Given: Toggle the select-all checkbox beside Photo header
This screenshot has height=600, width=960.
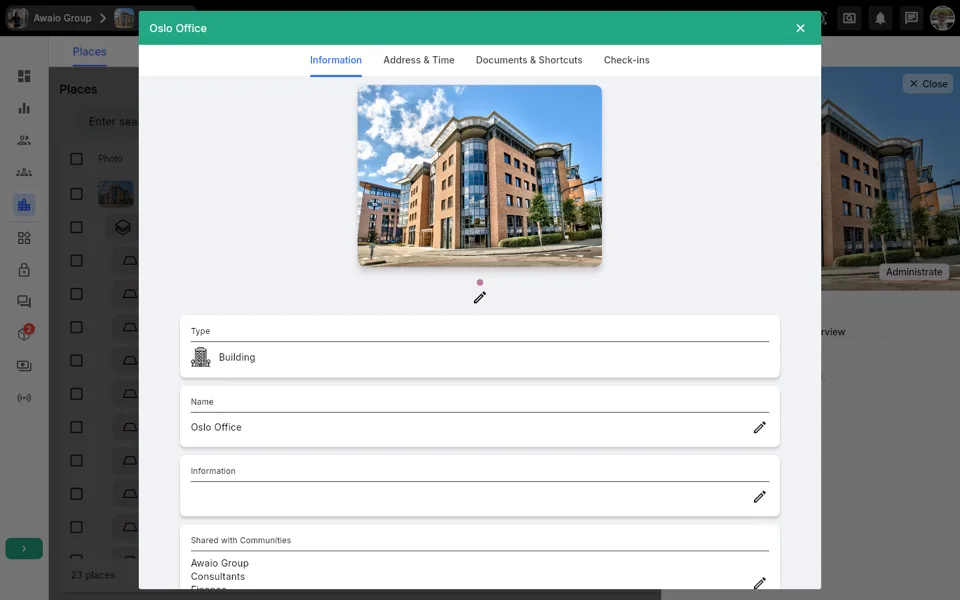Looking at the screenshot, I should [x=77, y=159].
